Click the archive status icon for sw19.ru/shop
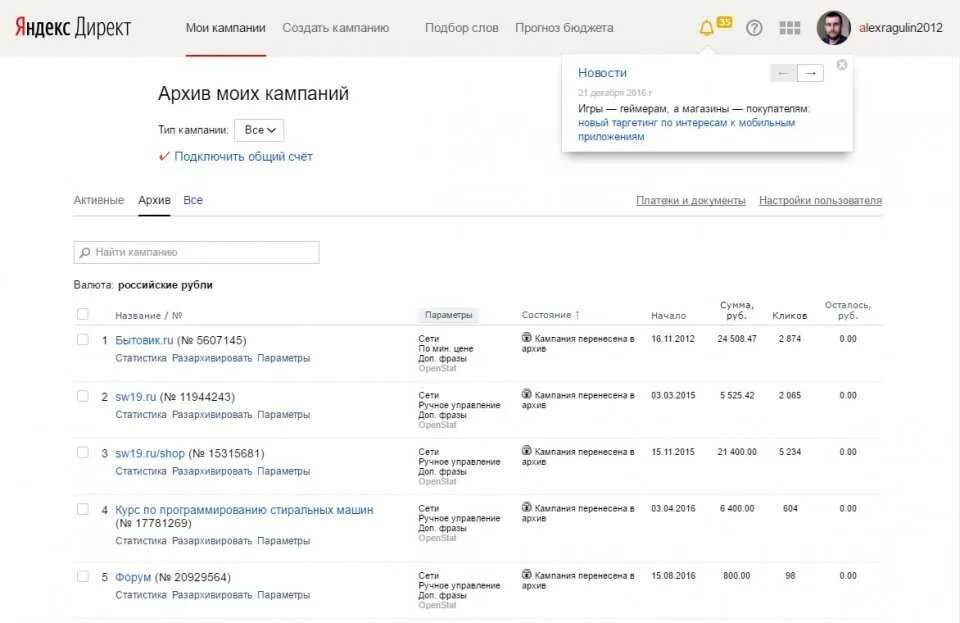Image resolution: width=960 pixels, height=623 pixels. click(527, 450)
